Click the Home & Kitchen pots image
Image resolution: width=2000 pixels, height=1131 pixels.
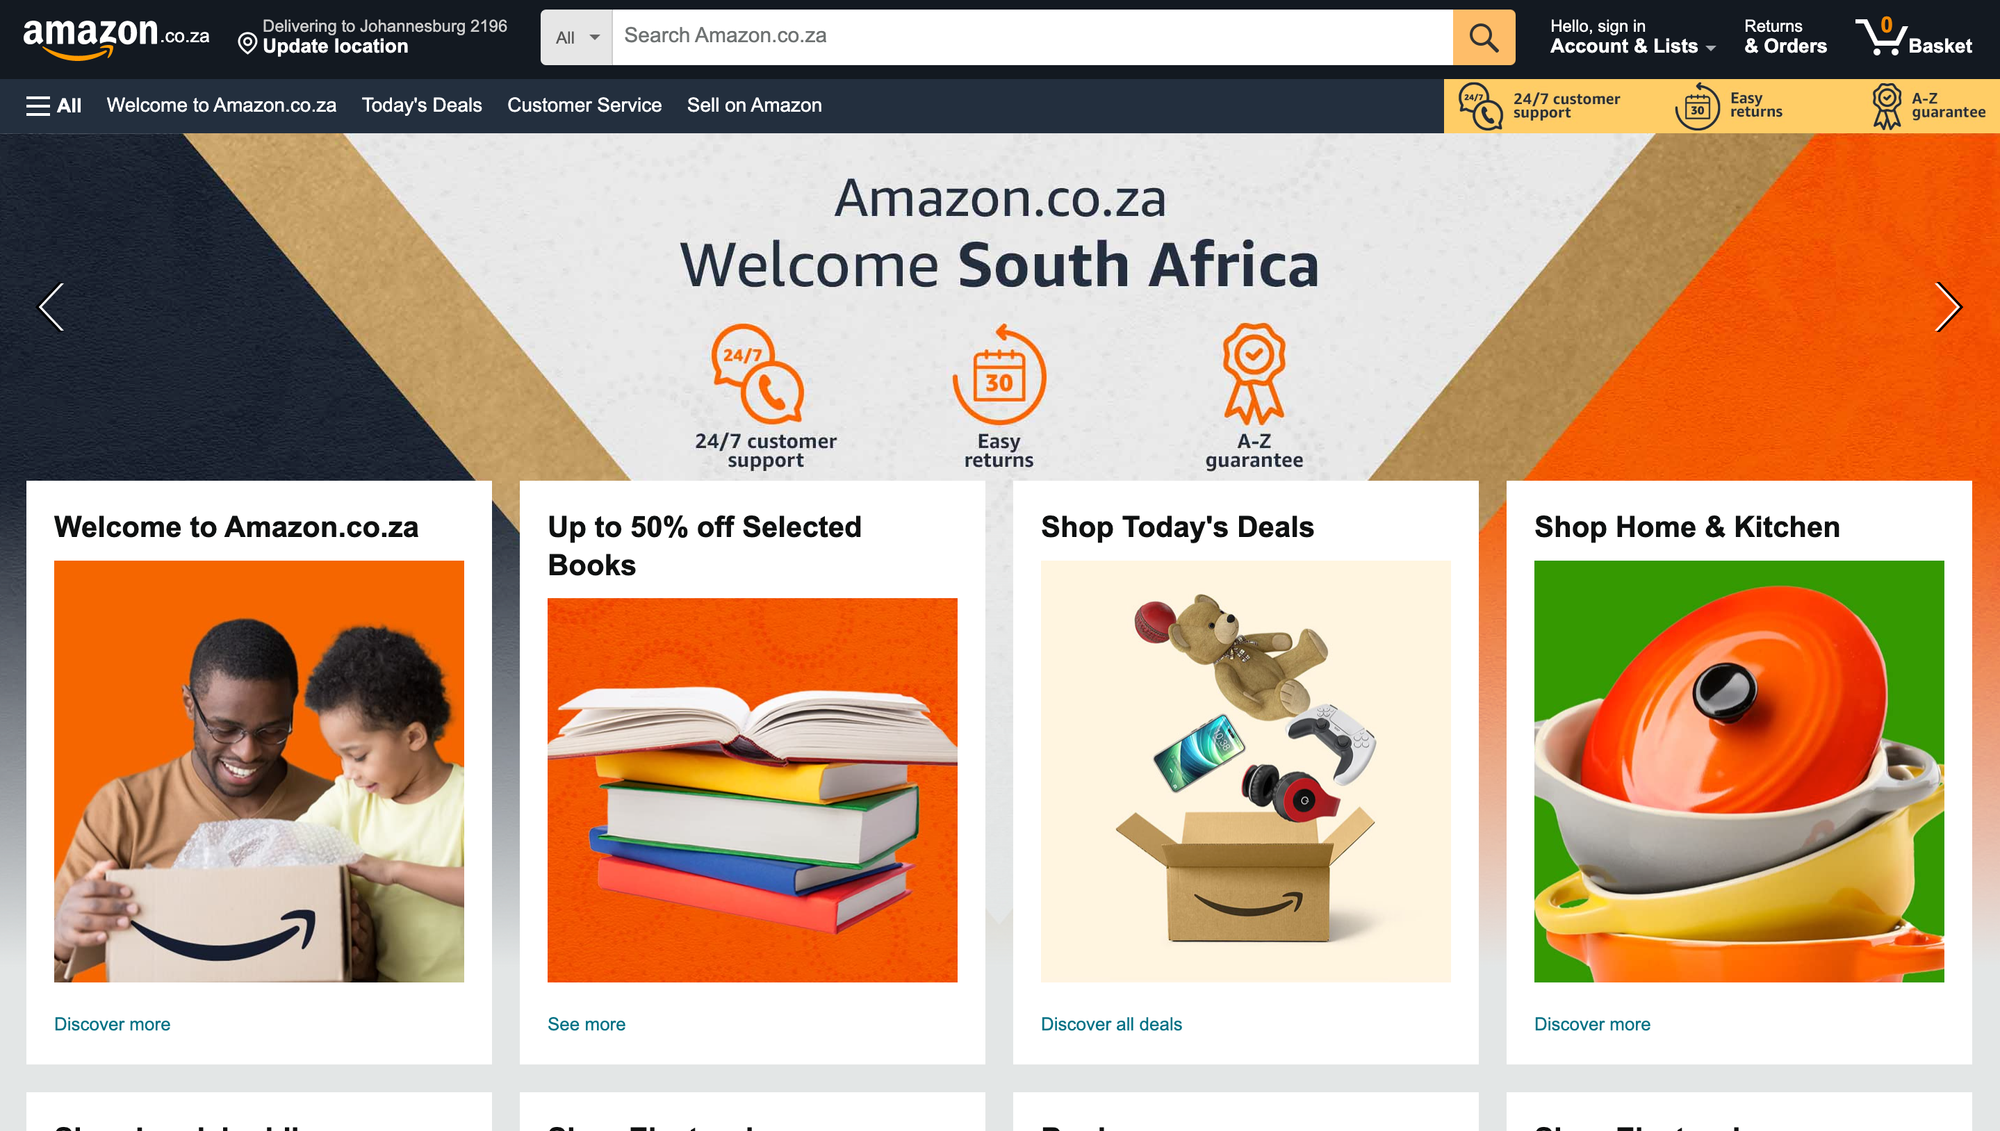pos(1739,771)
